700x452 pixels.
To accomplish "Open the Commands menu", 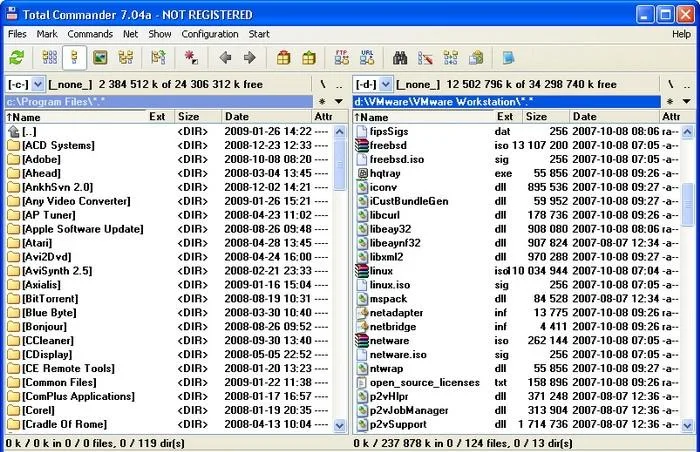I will [x=90, y=34].
